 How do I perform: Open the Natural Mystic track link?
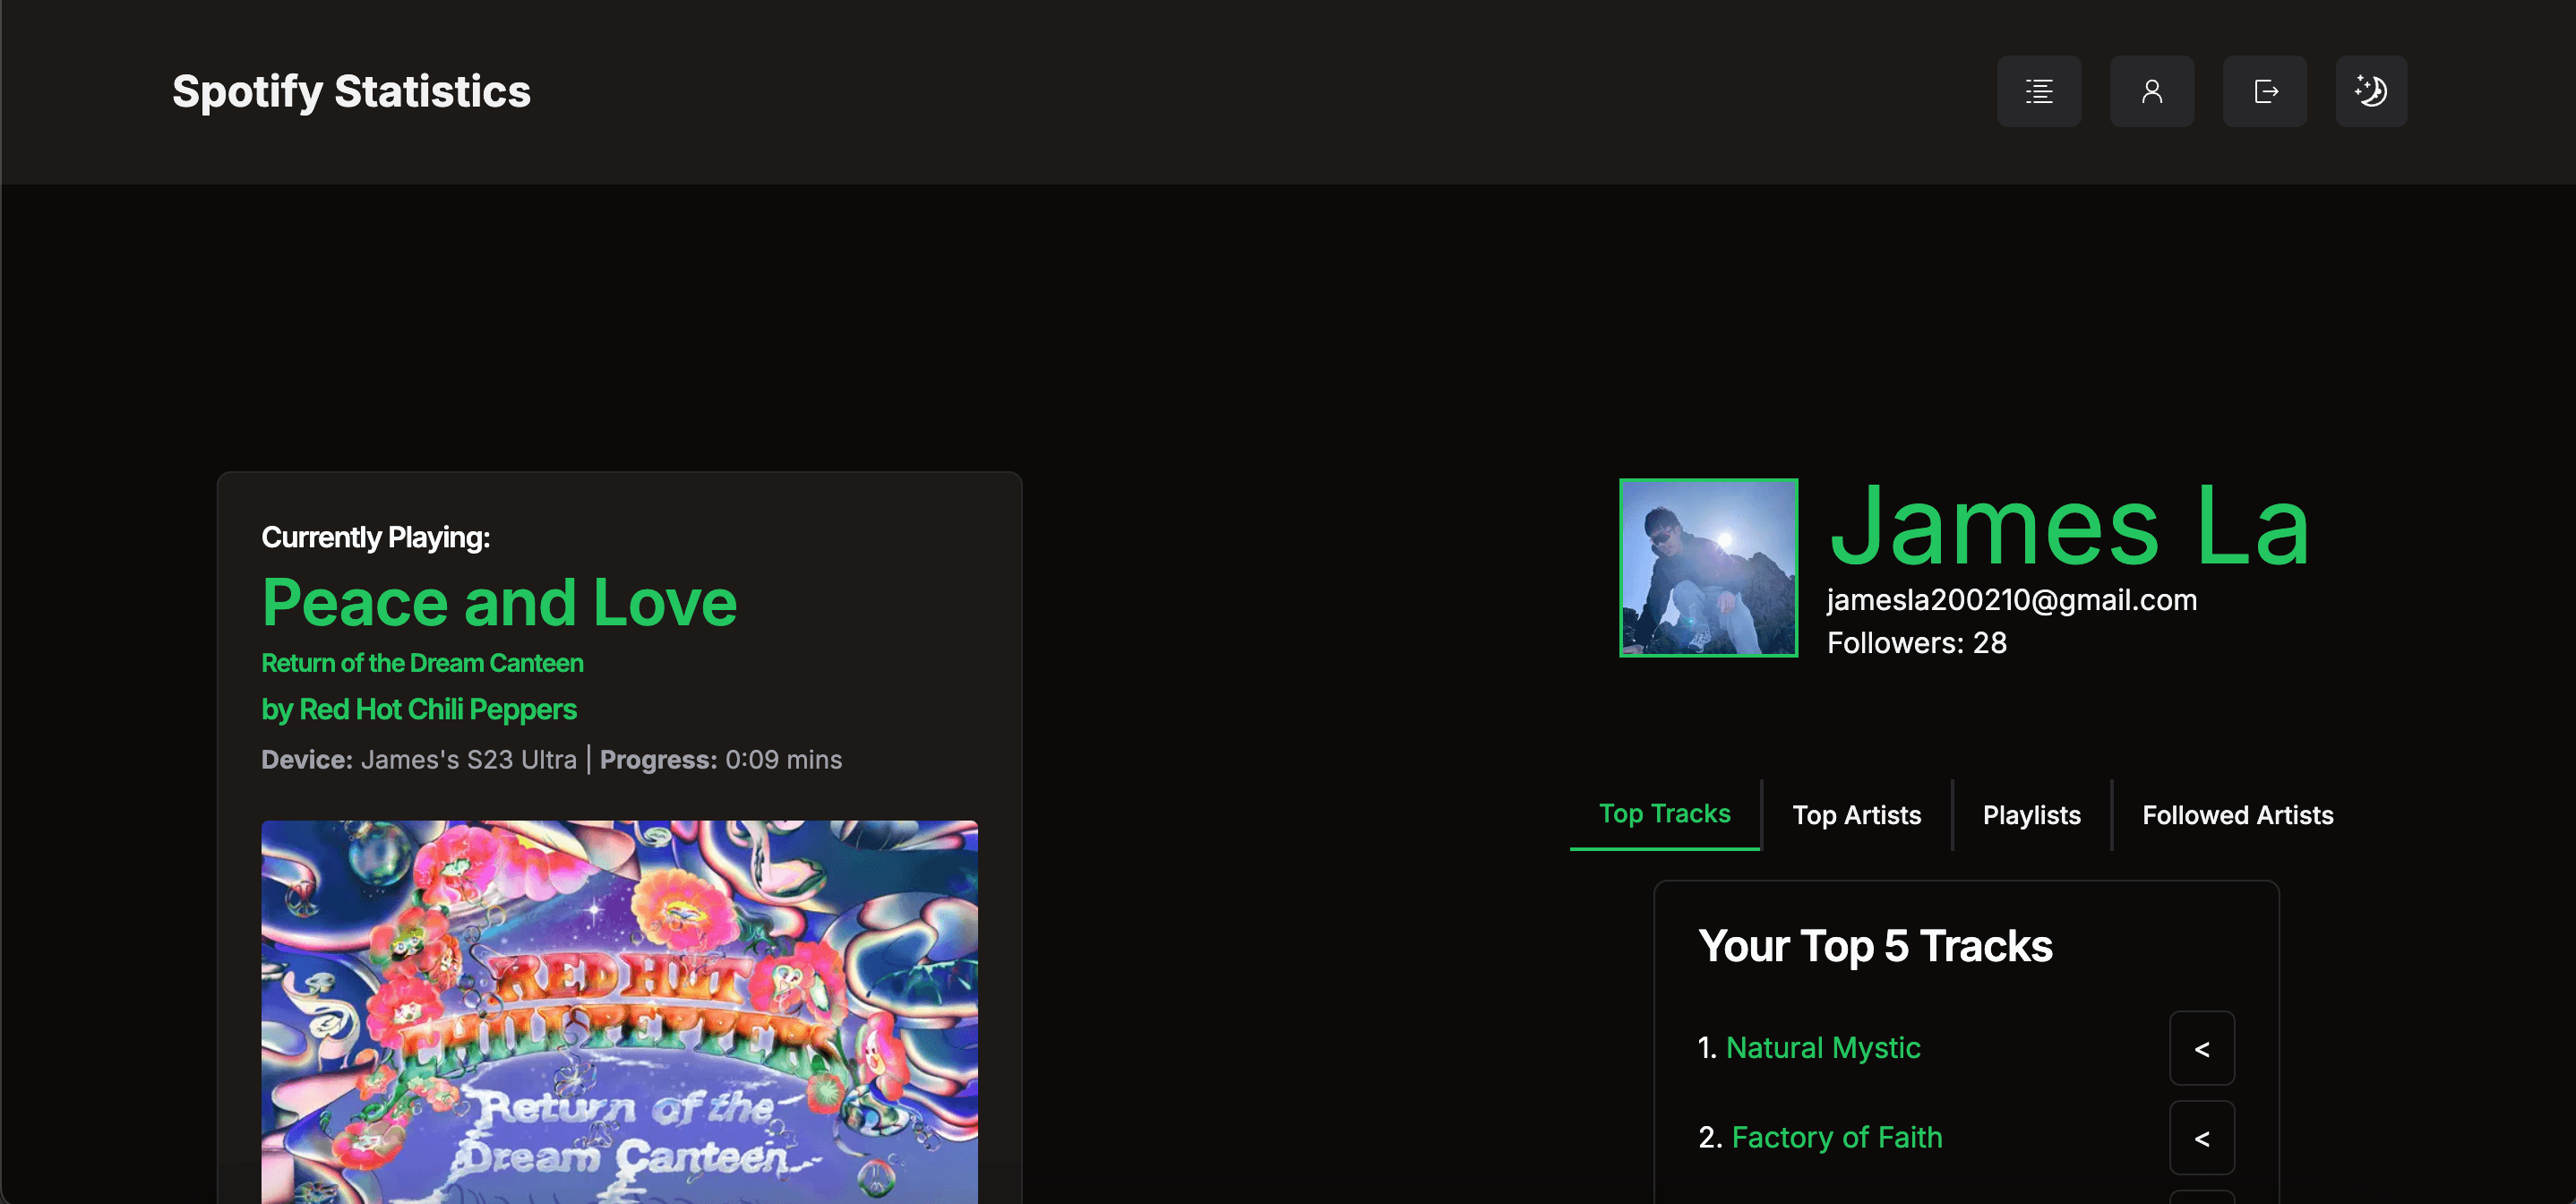click(x=1822, y=1047)
